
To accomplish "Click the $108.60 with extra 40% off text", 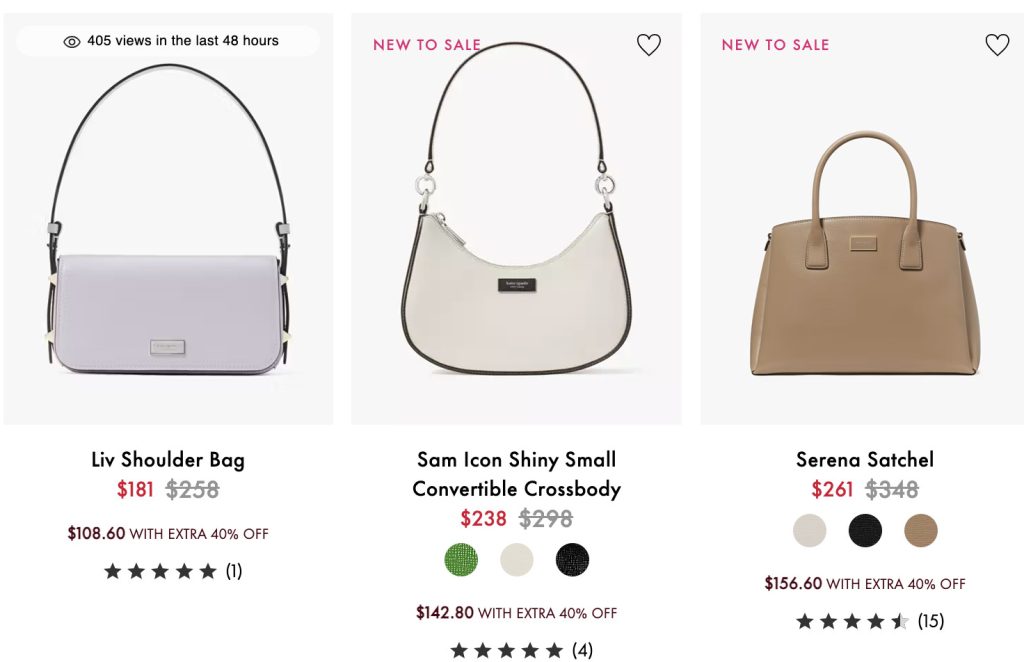I will click(x=168, y=534).
